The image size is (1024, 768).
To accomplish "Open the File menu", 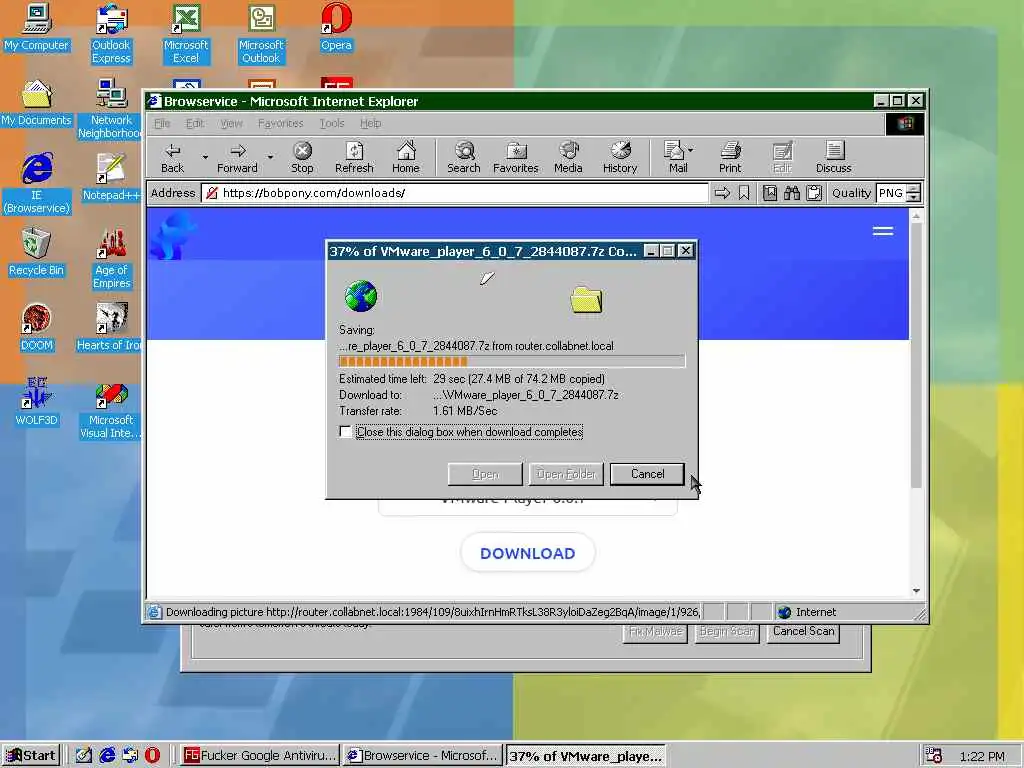I will (161, 123).
